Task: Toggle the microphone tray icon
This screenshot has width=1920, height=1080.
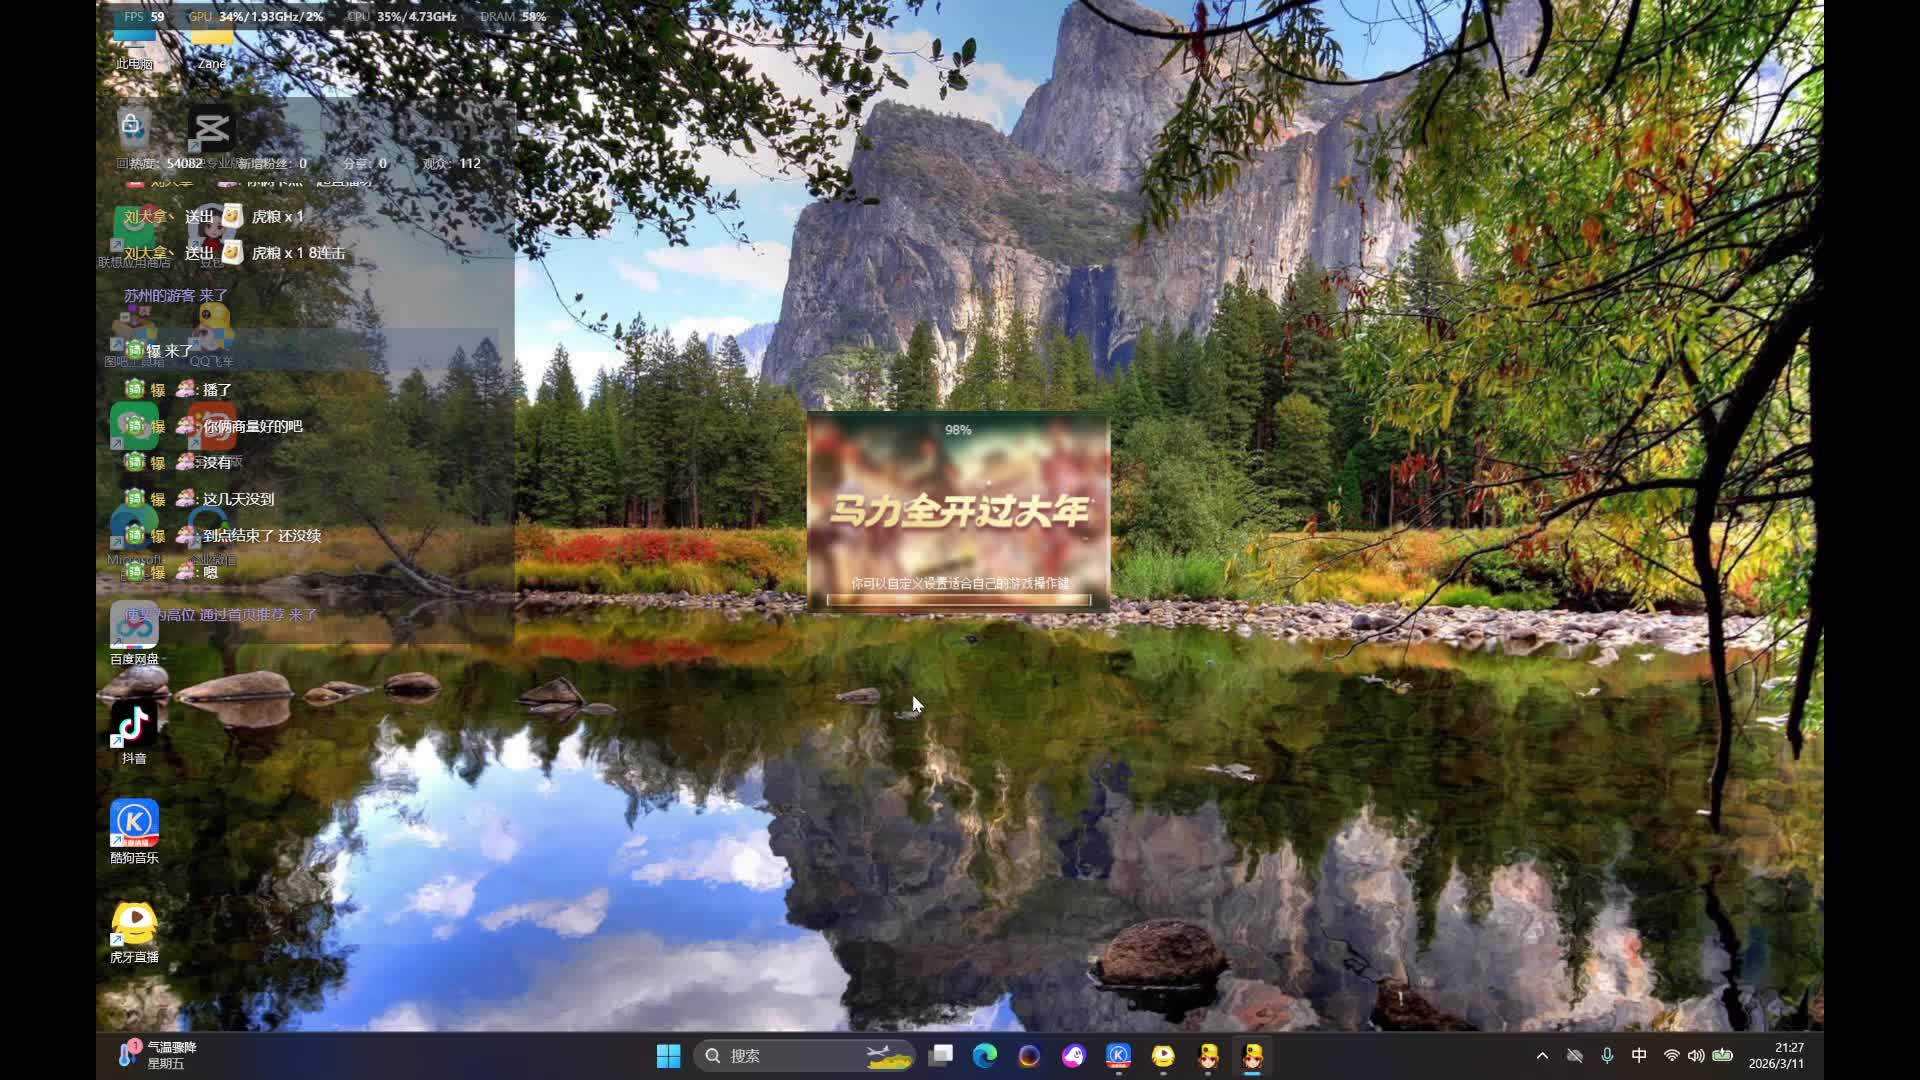Action: click(x=1607, y=1056)
